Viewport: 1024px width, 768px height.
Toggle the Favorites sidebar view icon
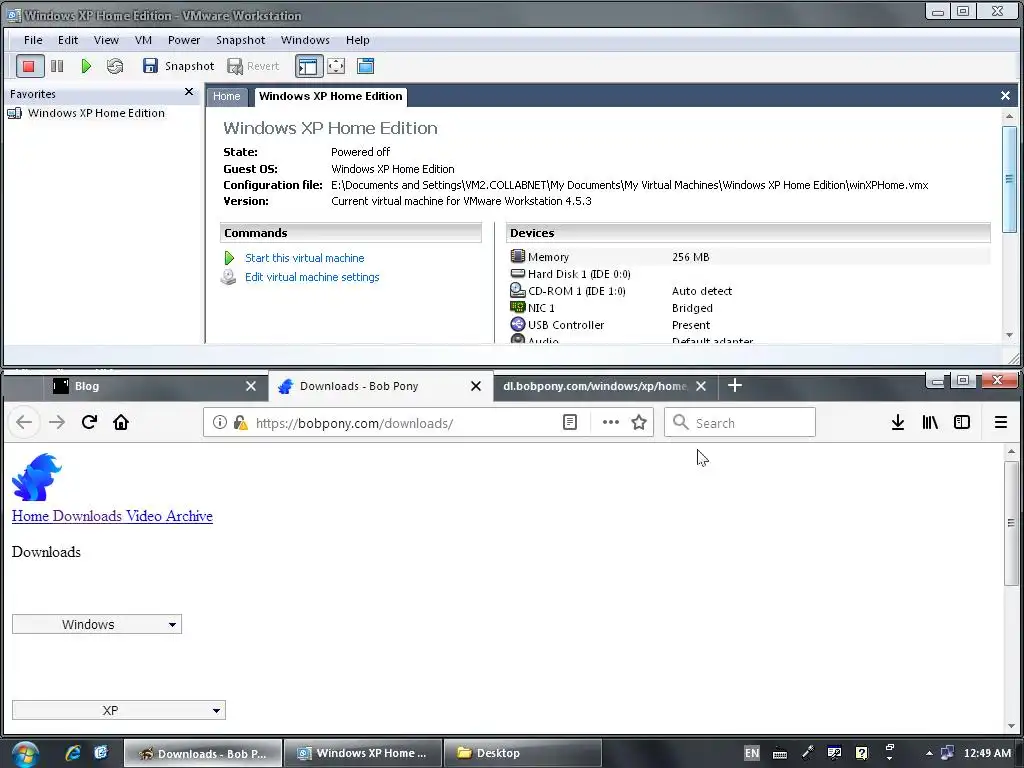point(308,66)
